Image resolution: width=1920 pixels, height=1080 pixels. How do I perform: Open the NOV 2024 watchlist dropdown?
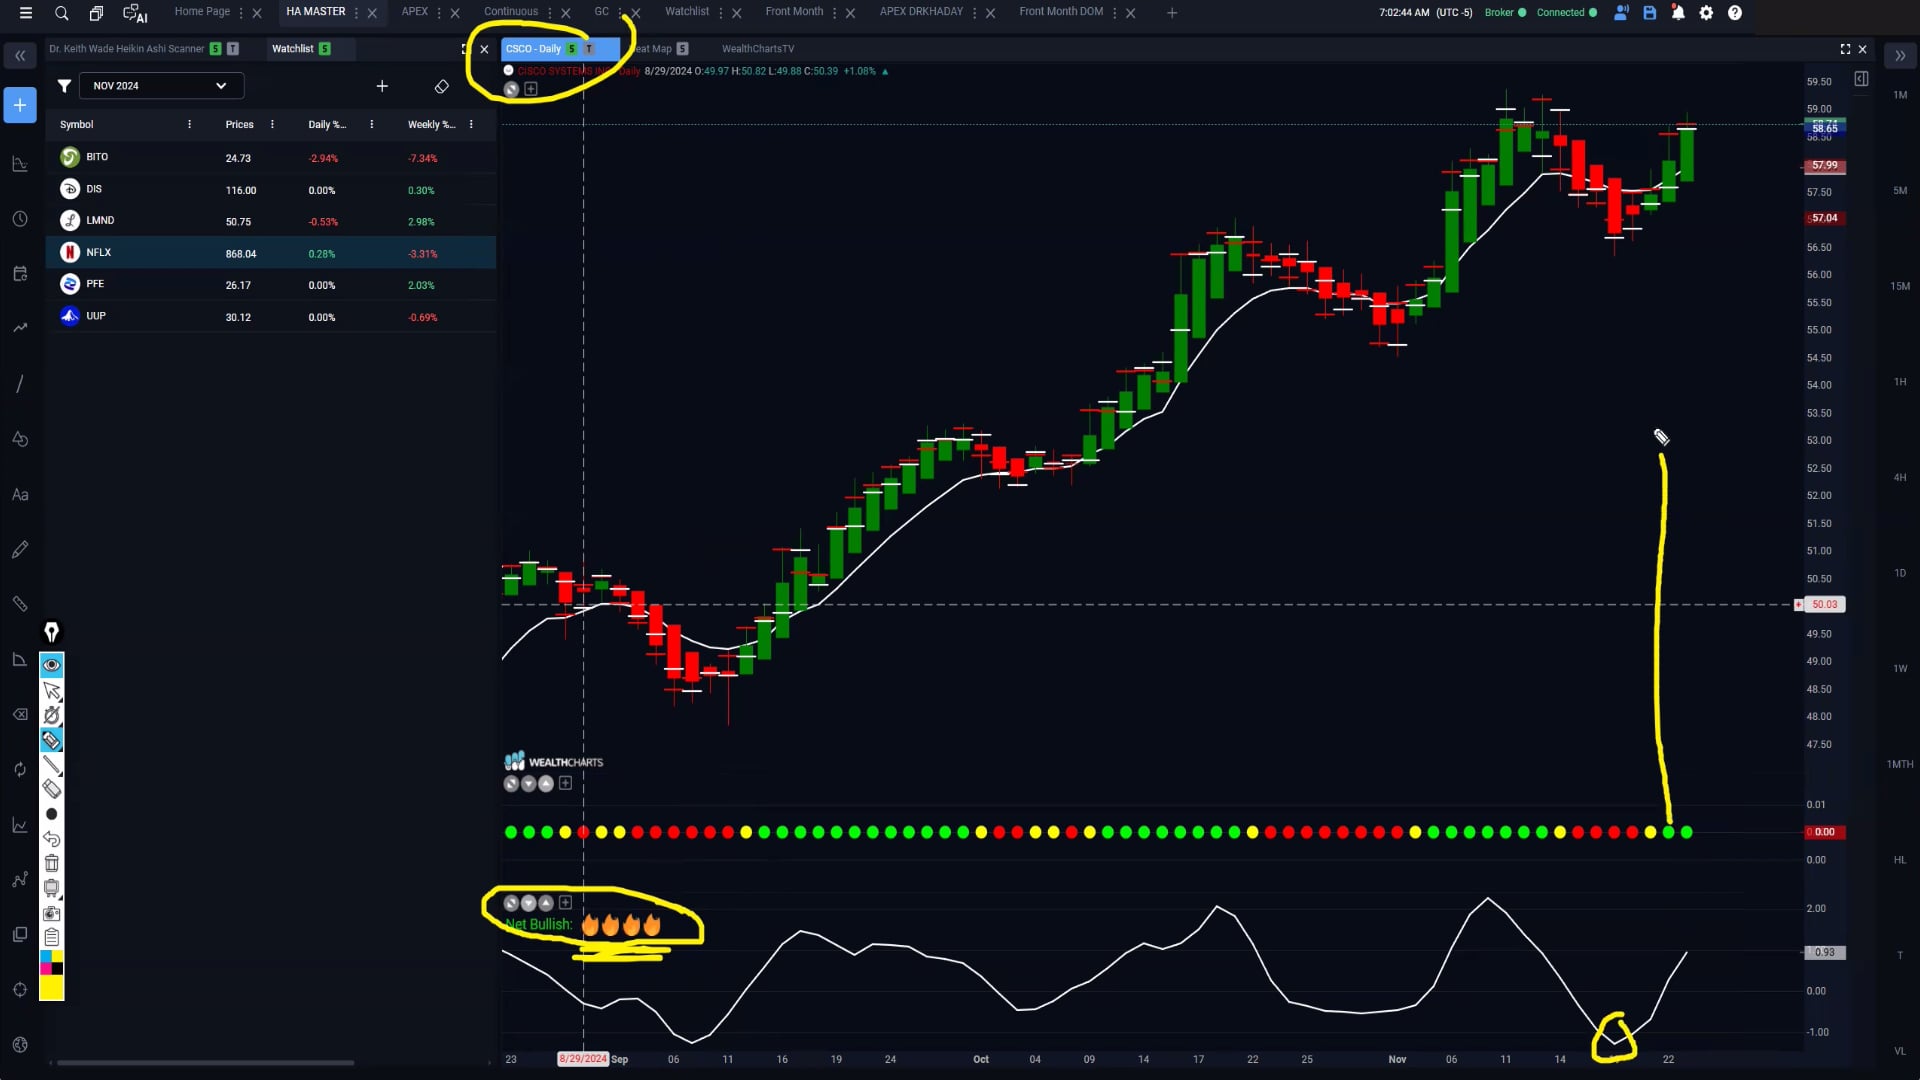[x=160, y=86]
